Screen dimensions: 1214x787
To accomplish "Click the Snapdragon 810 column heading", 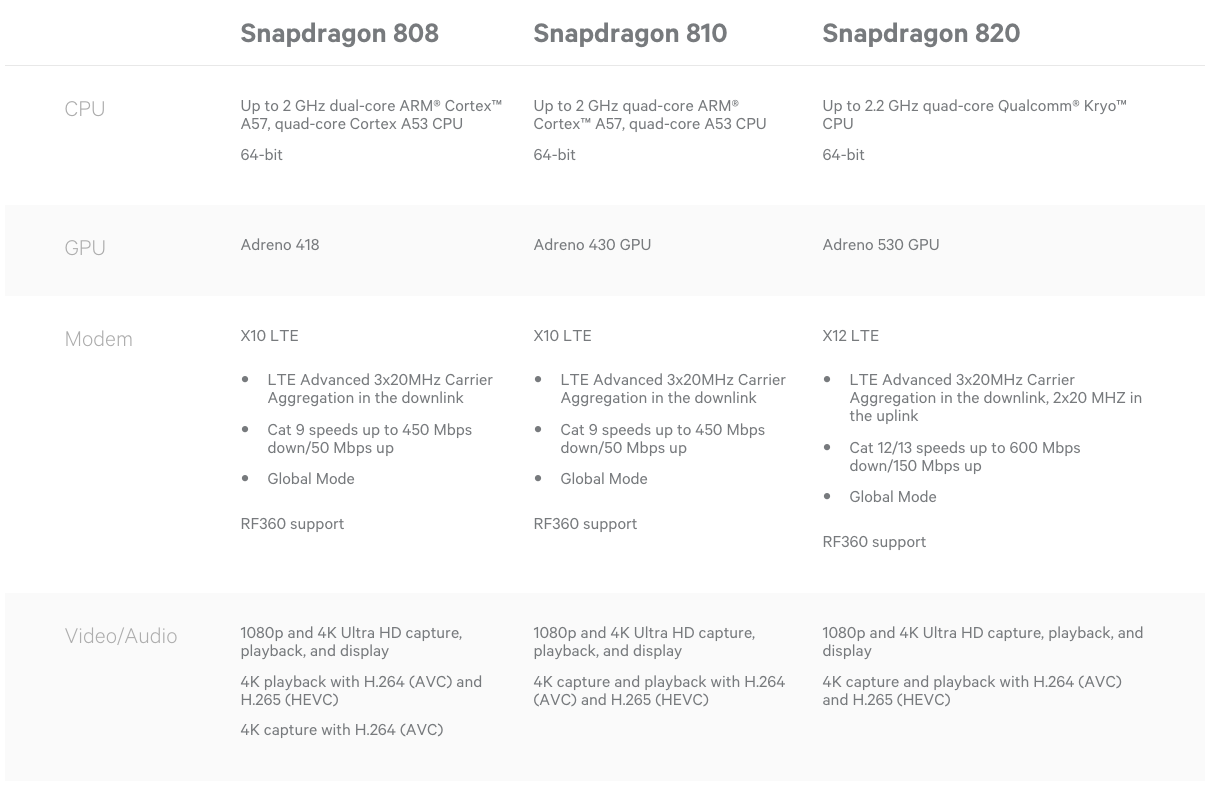I will (630, 33).
